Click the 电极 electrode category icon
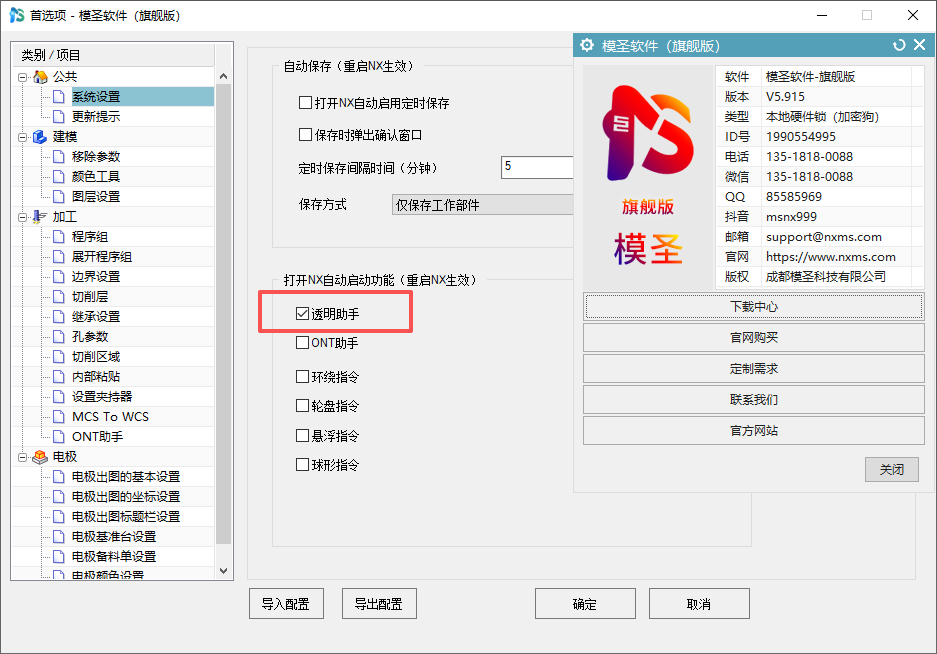 [40, 457]
